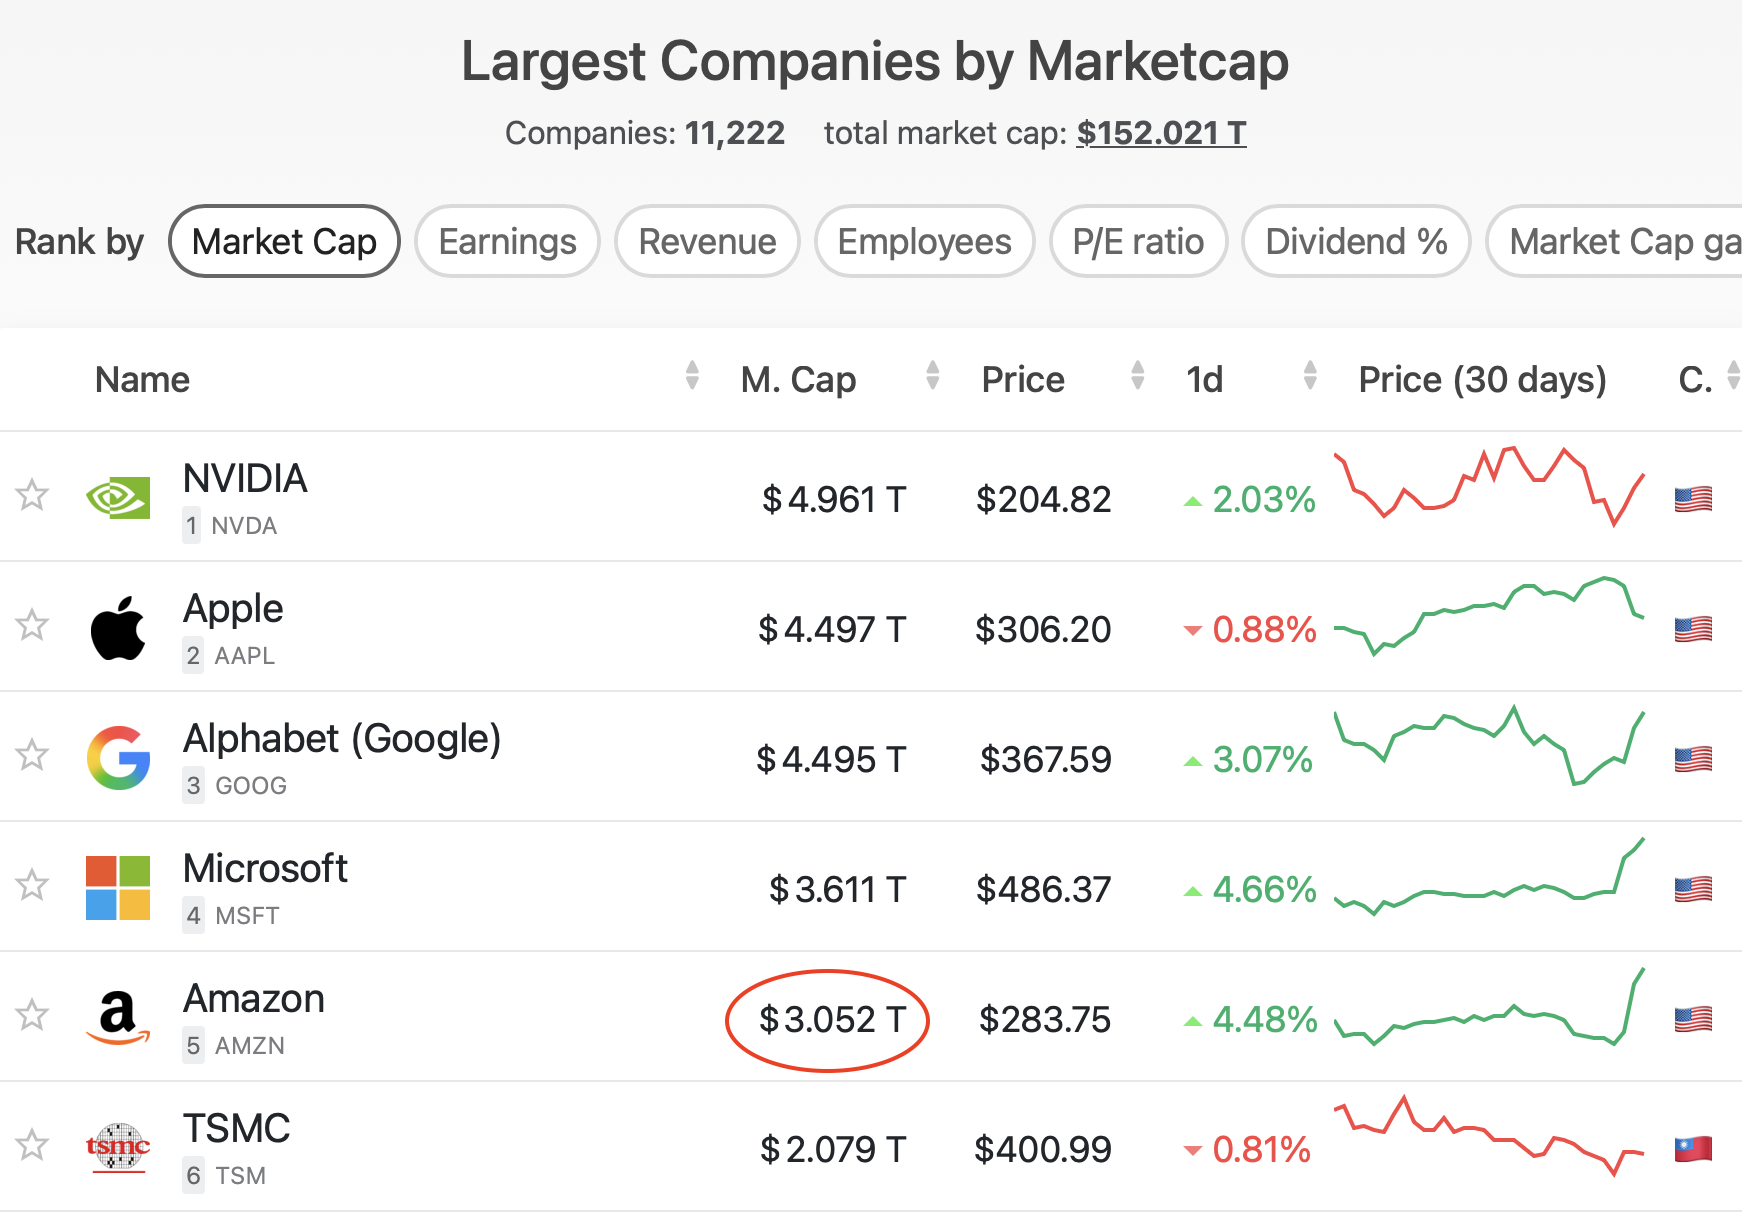Click the Amazon logo icon
The image size is (1742, 1214).
118,1018
